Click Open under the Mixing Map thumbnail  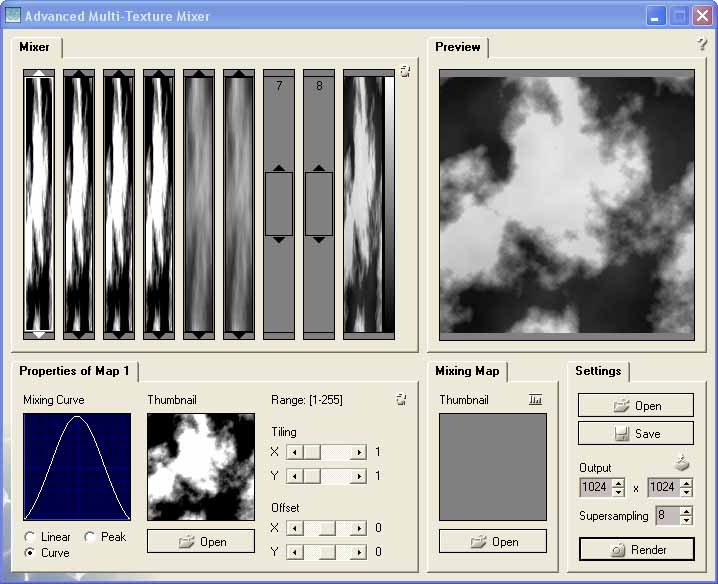tap(493, 541)
